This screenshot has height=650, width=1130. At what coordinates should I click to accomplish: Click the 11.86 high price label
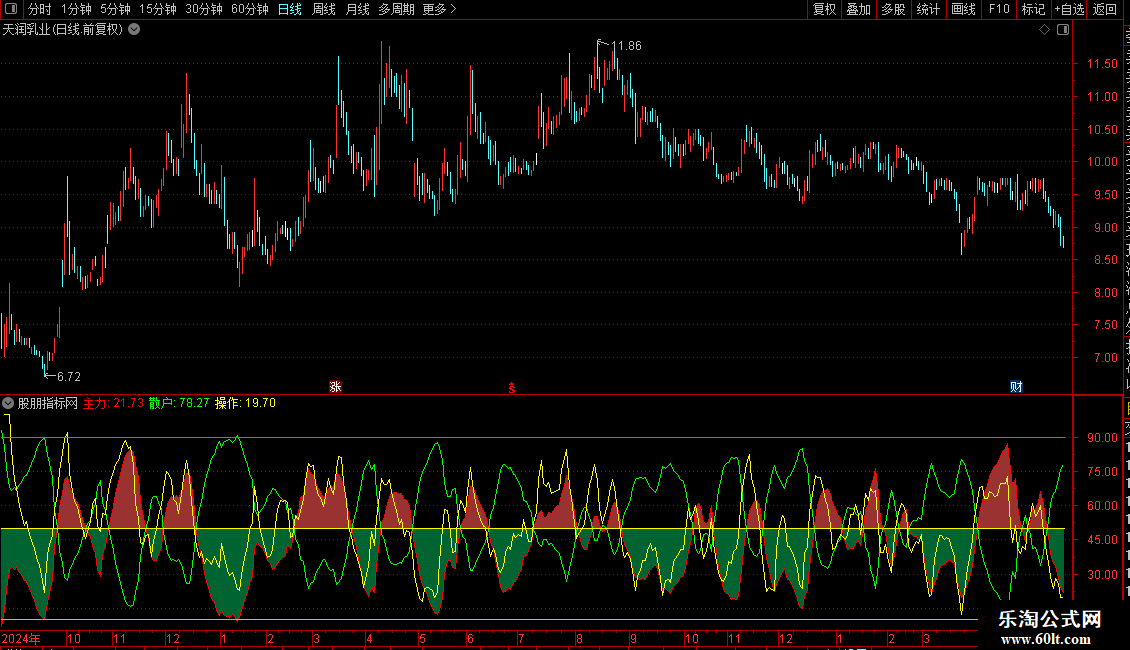[626, 46]
